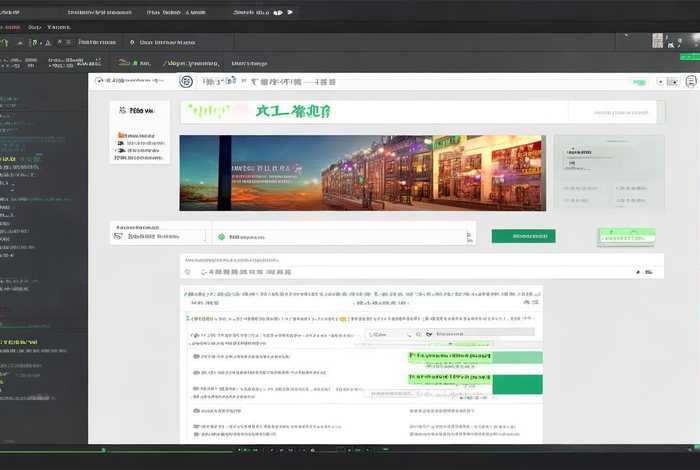Open the night street storefront banner image

point(362,173)
